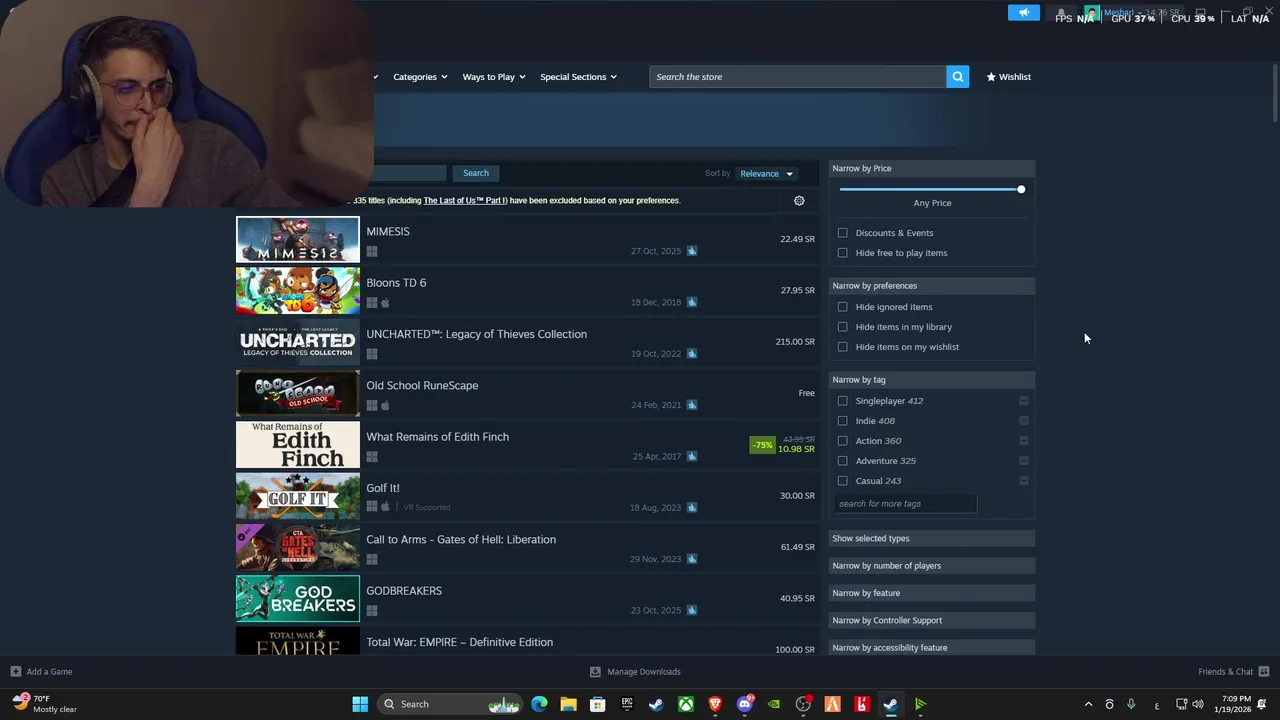Expand Show selected types section
The width and height of the screenshot is (1280, 720).
(932, 539)
